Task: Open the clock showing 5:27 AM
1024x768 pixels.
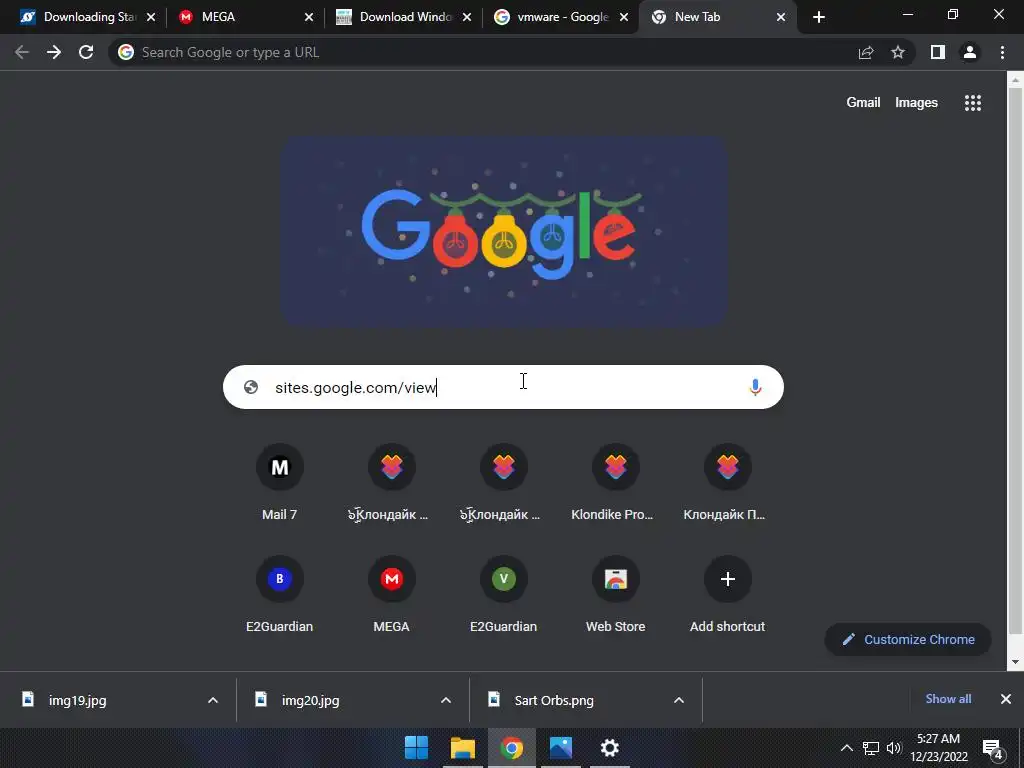Action: click(x=938, y=748)
